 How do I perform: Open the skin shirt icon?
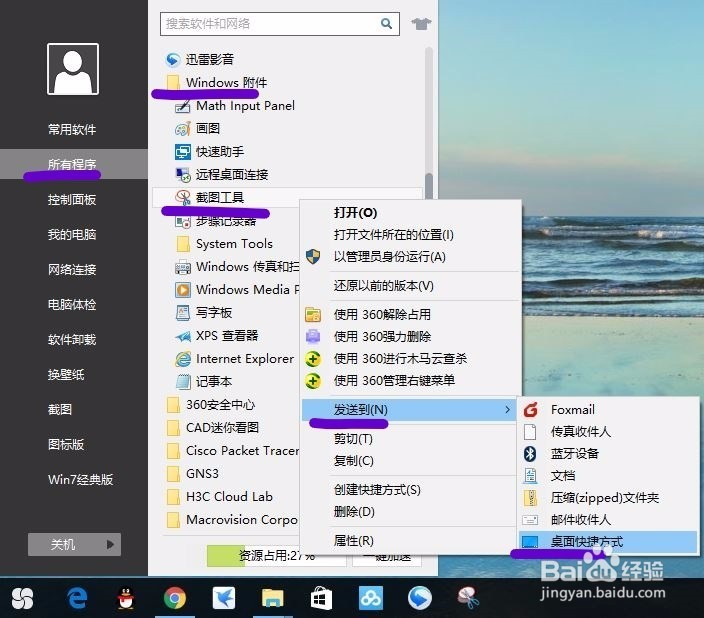(421, 23)
